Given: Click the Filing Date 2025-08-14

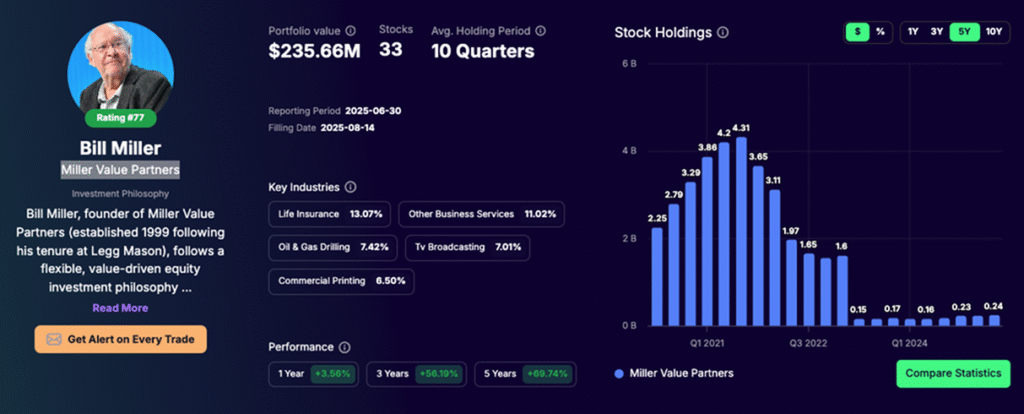Looking at the screenshot, I should tap(347, 128).
